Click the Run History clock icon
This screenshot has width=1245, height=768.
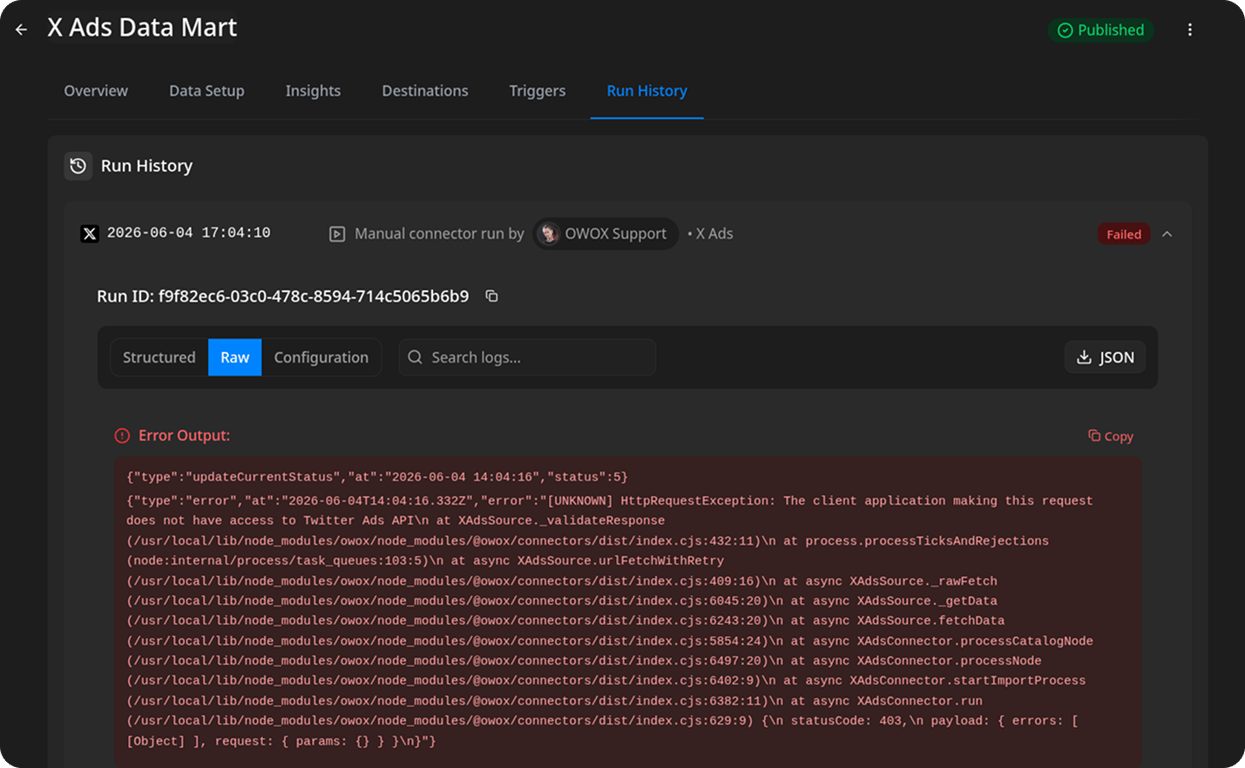(x=78, y=166)
